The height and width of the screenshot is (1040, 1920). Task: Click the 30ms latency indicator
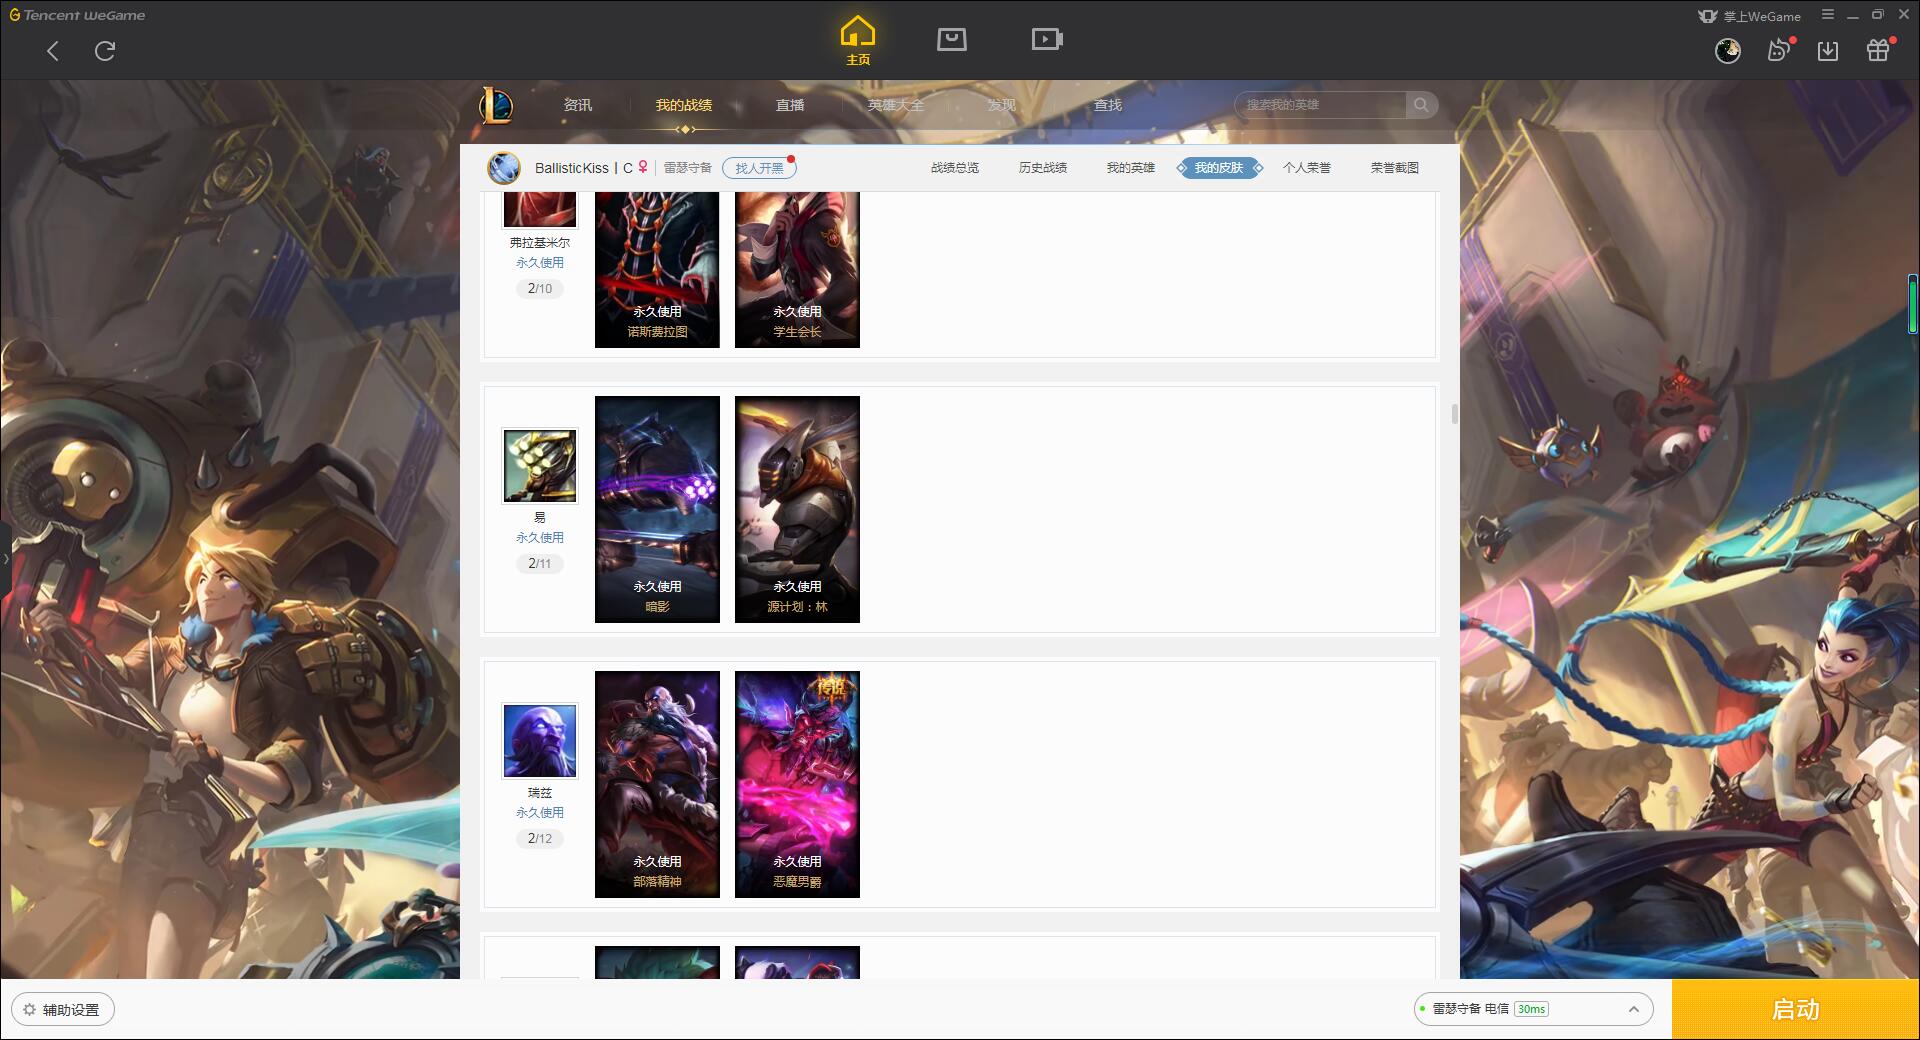click(1531, 1009)
